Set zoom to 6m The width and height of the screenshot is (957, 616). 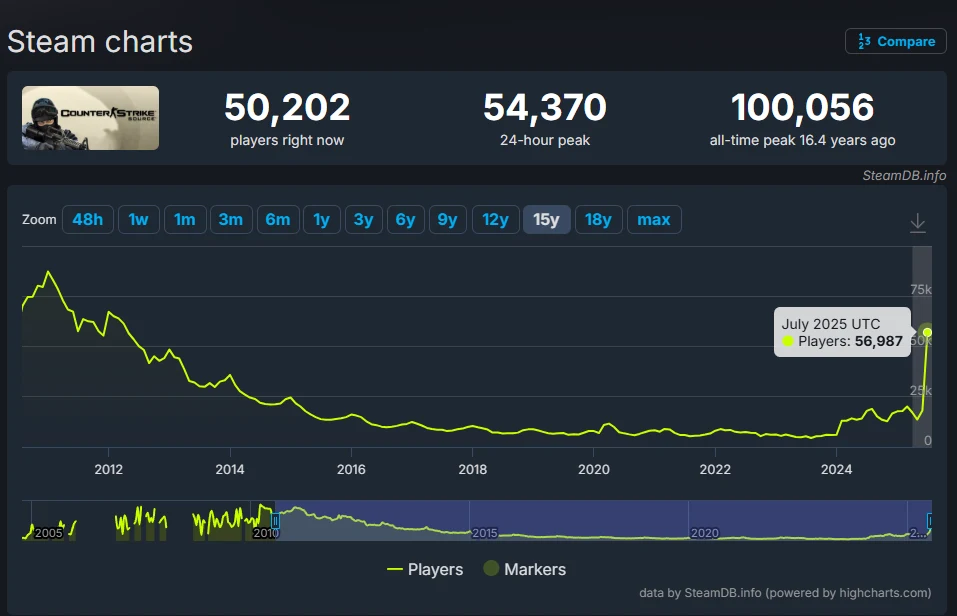278,219
